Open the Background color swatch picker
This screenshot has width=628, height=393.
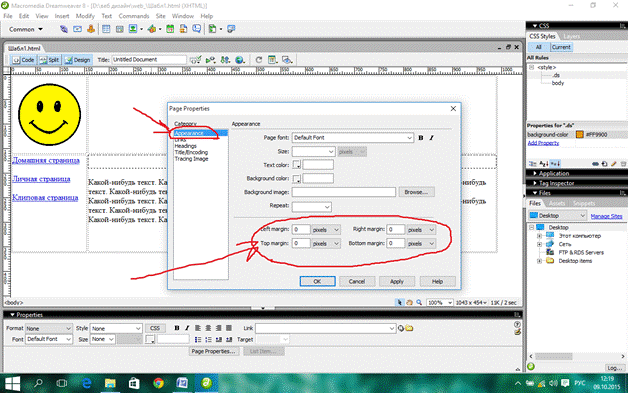296,178
